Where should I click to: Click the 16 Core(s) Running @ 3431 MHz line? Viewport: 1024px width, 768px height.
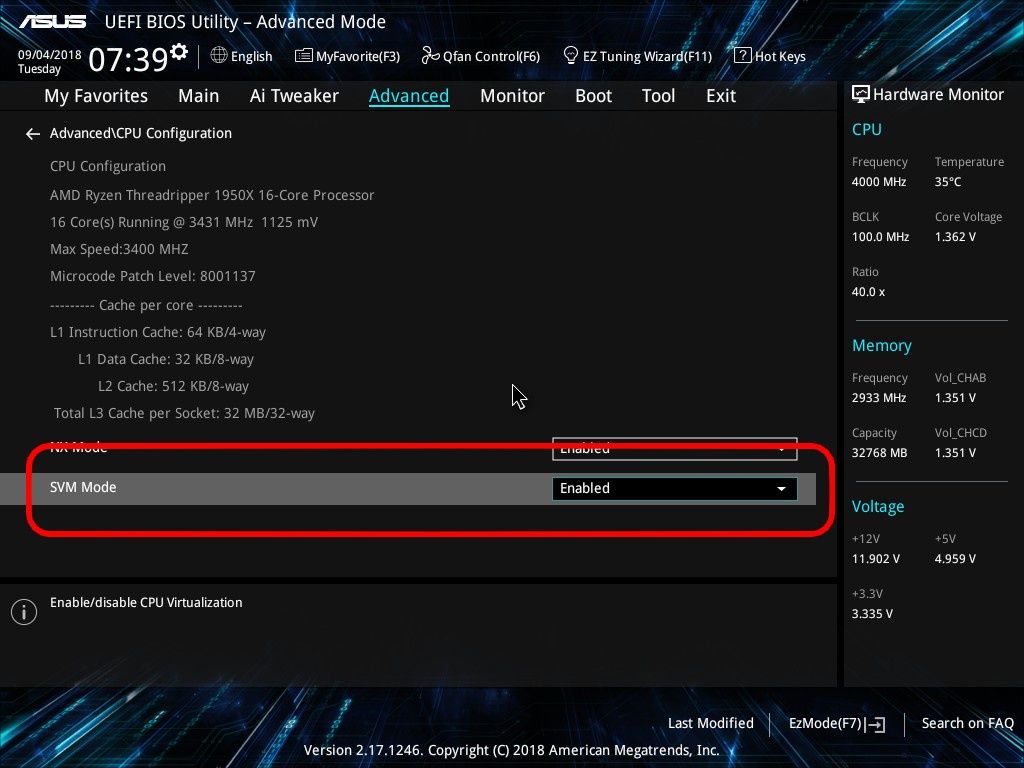(x=184, y=223)
